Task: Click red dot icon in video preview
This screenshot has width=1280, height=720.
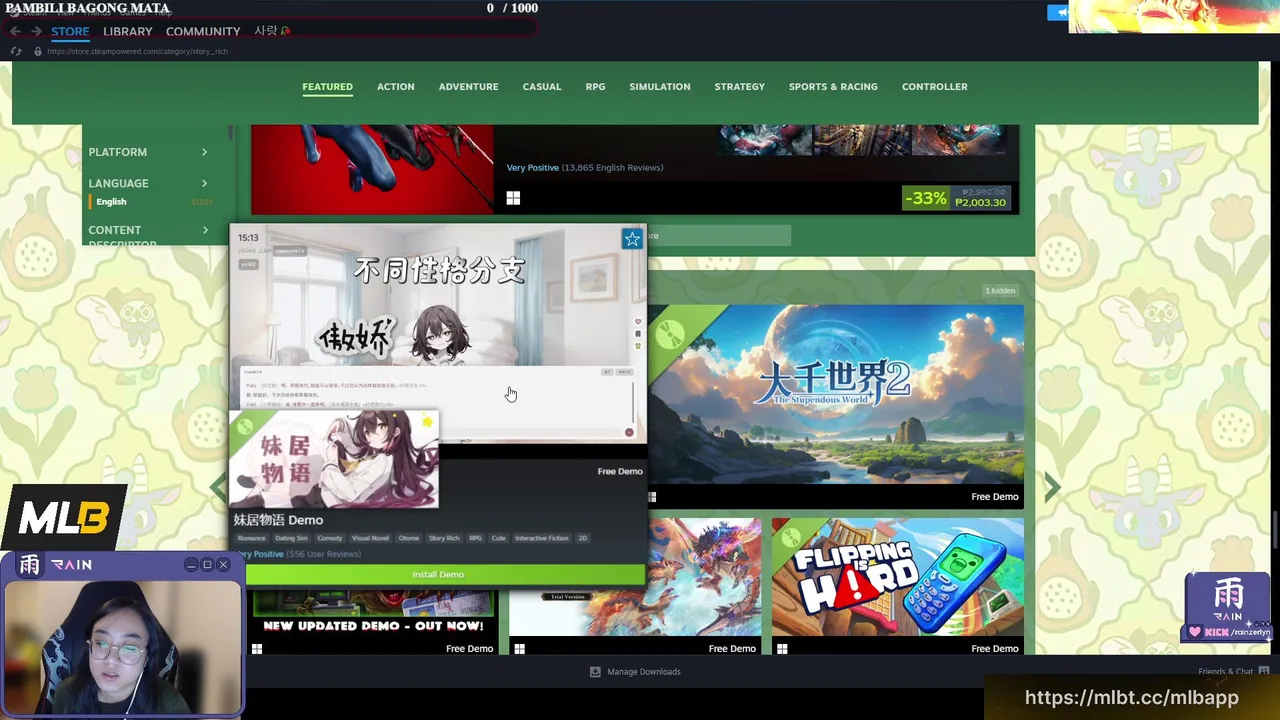Action: coord(629,432)
